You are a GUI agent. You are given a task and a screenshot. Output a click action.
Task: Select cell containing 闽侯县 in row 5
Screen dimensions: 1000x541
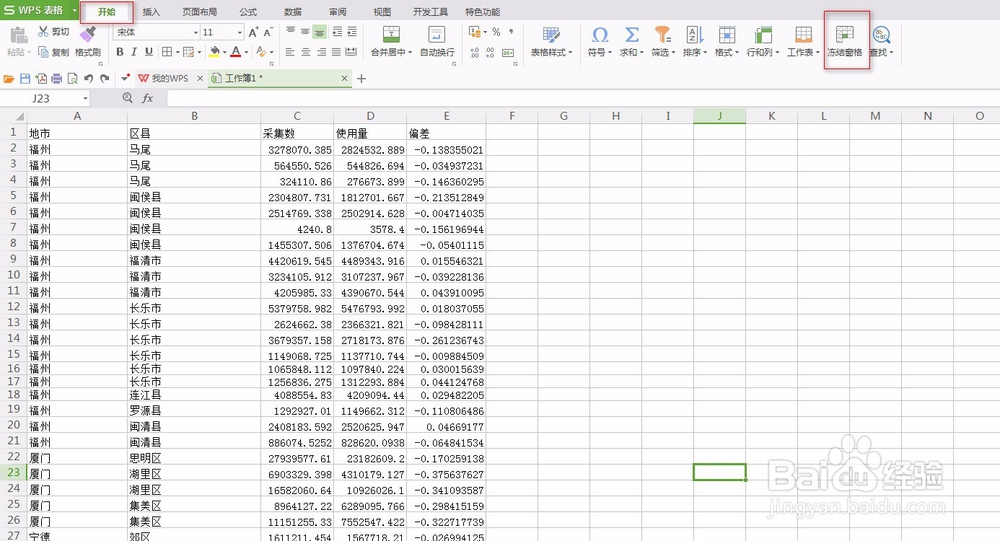194,196
